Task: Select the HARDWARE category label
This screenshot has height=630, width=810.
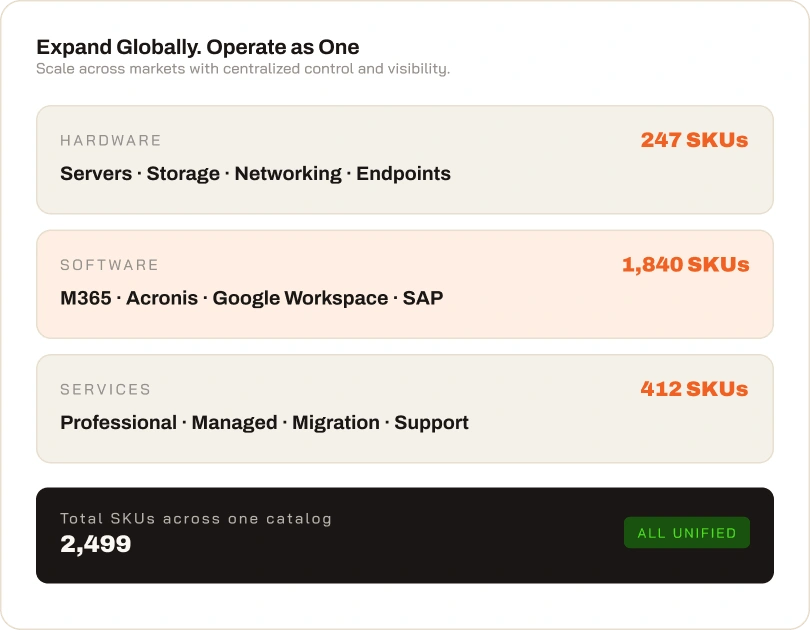Action: (111, 140)
